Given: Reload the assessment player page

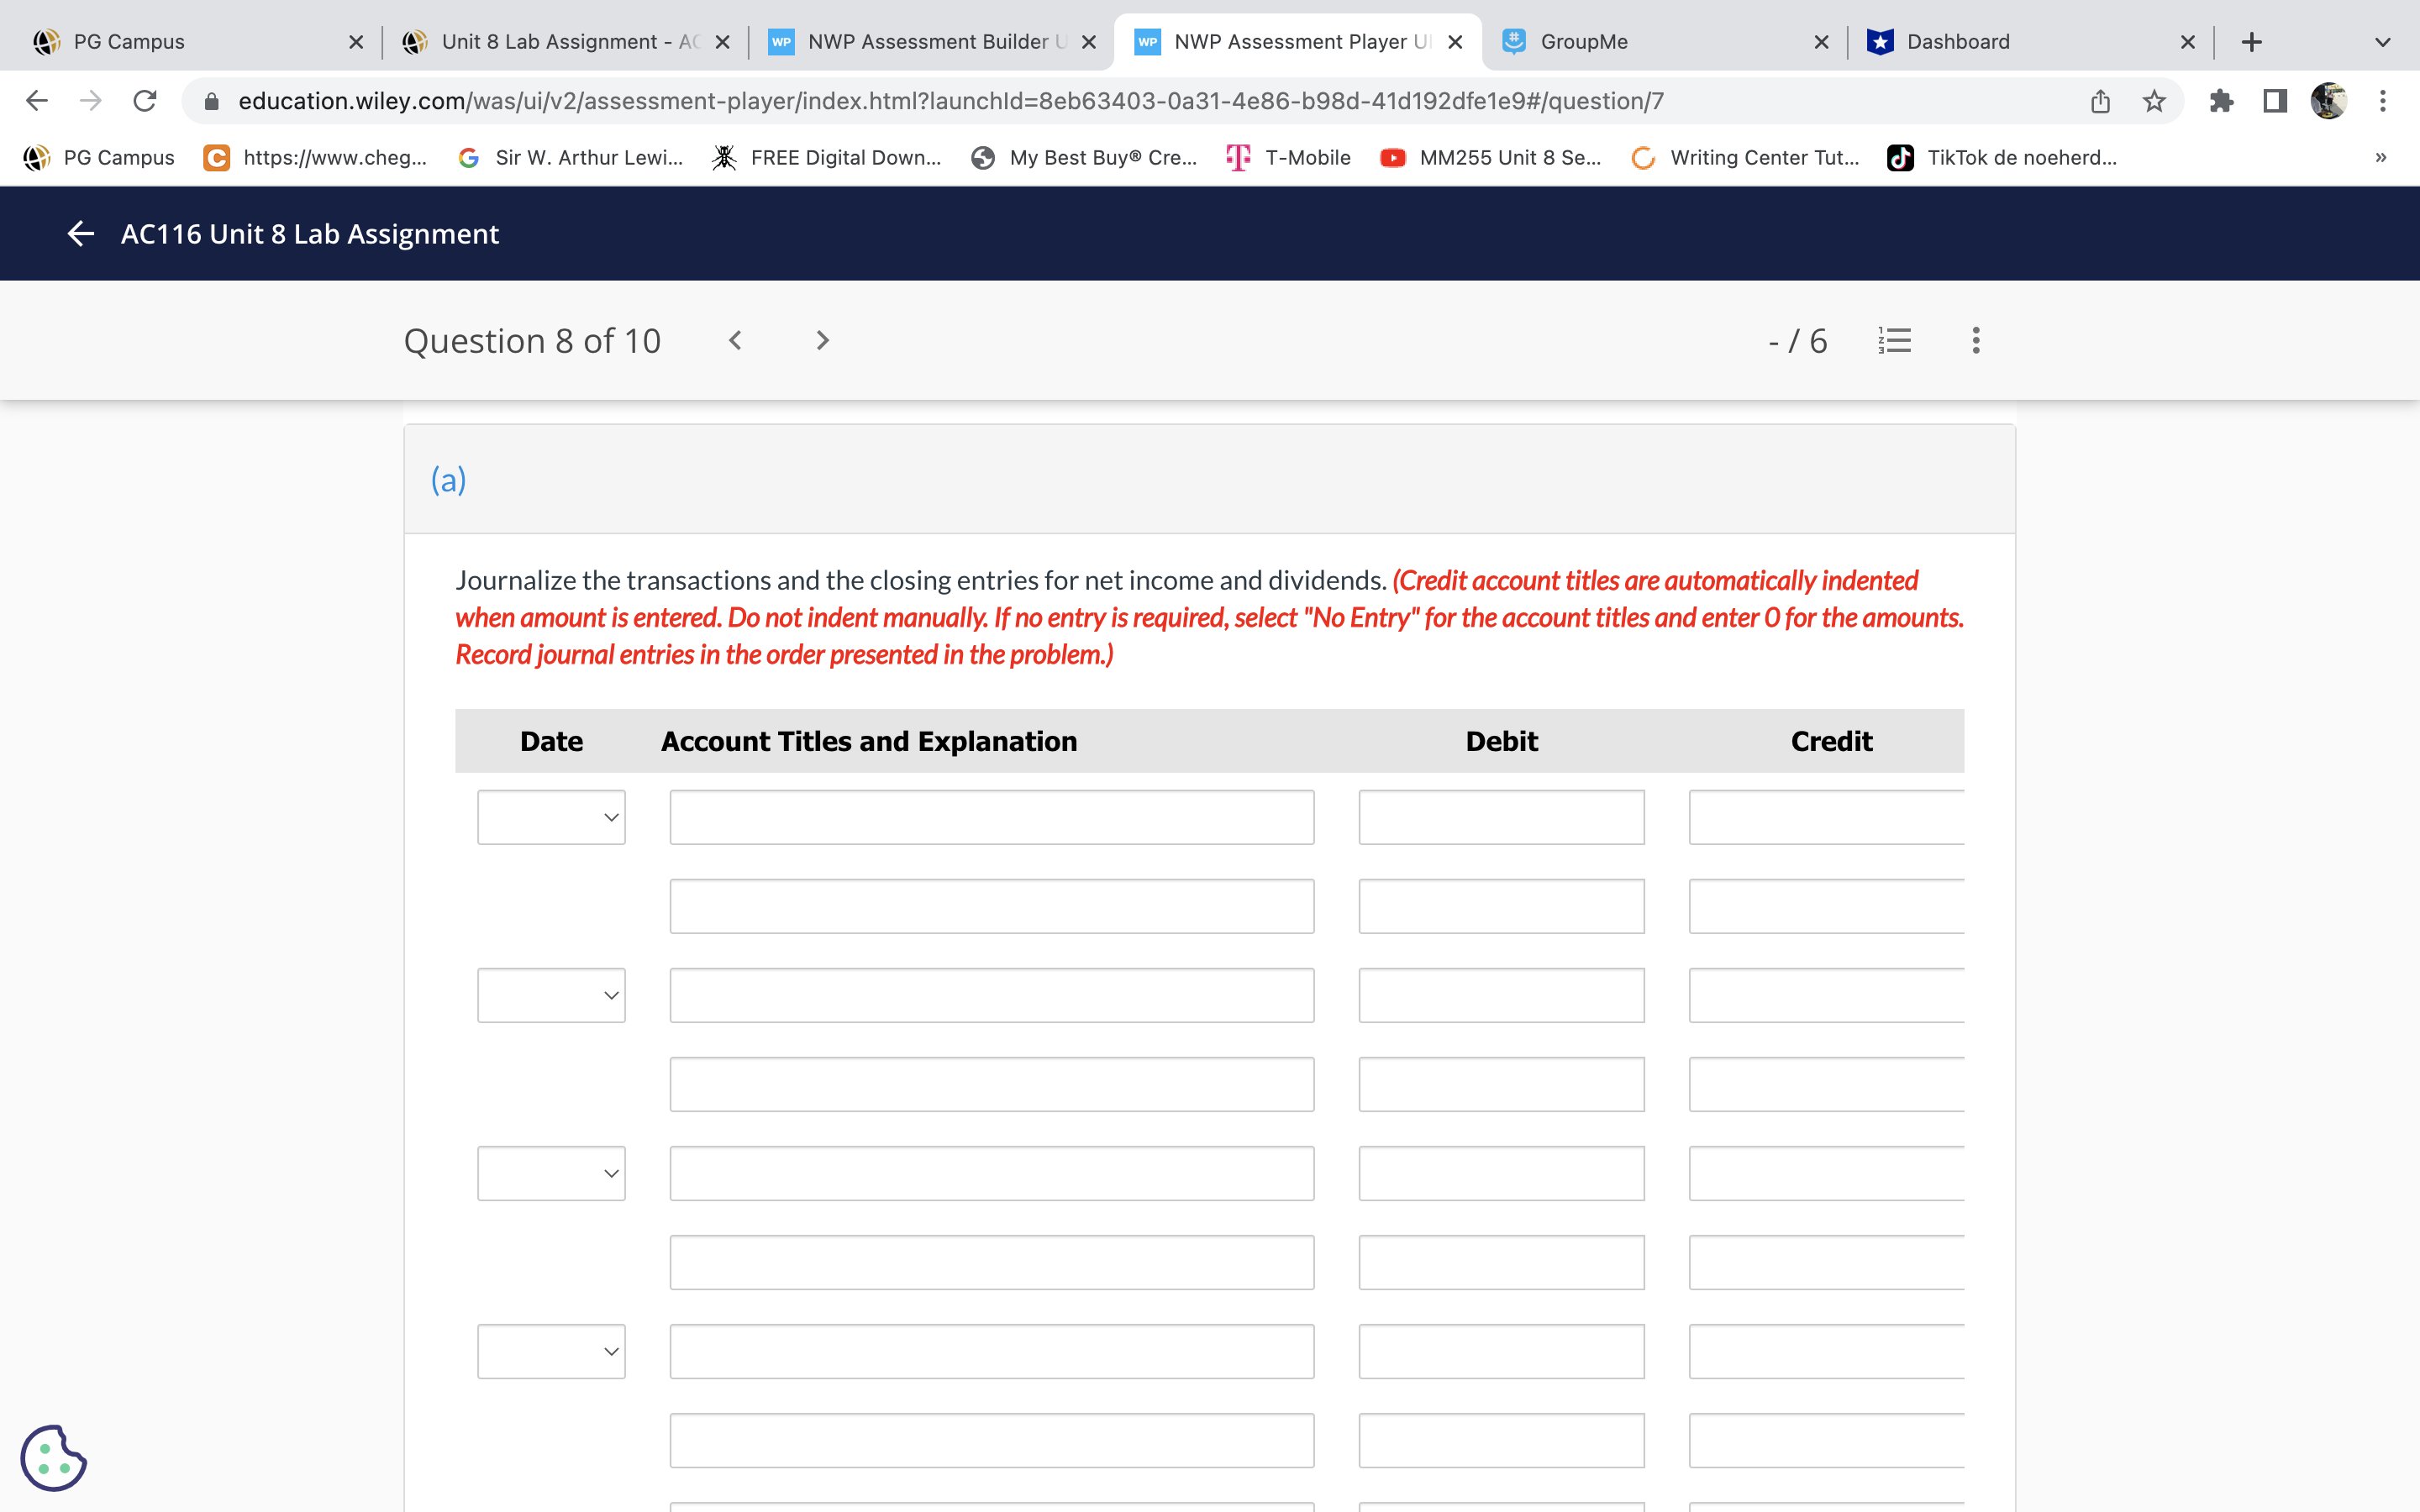Looking at the screenshot, I should coord(144,100).
